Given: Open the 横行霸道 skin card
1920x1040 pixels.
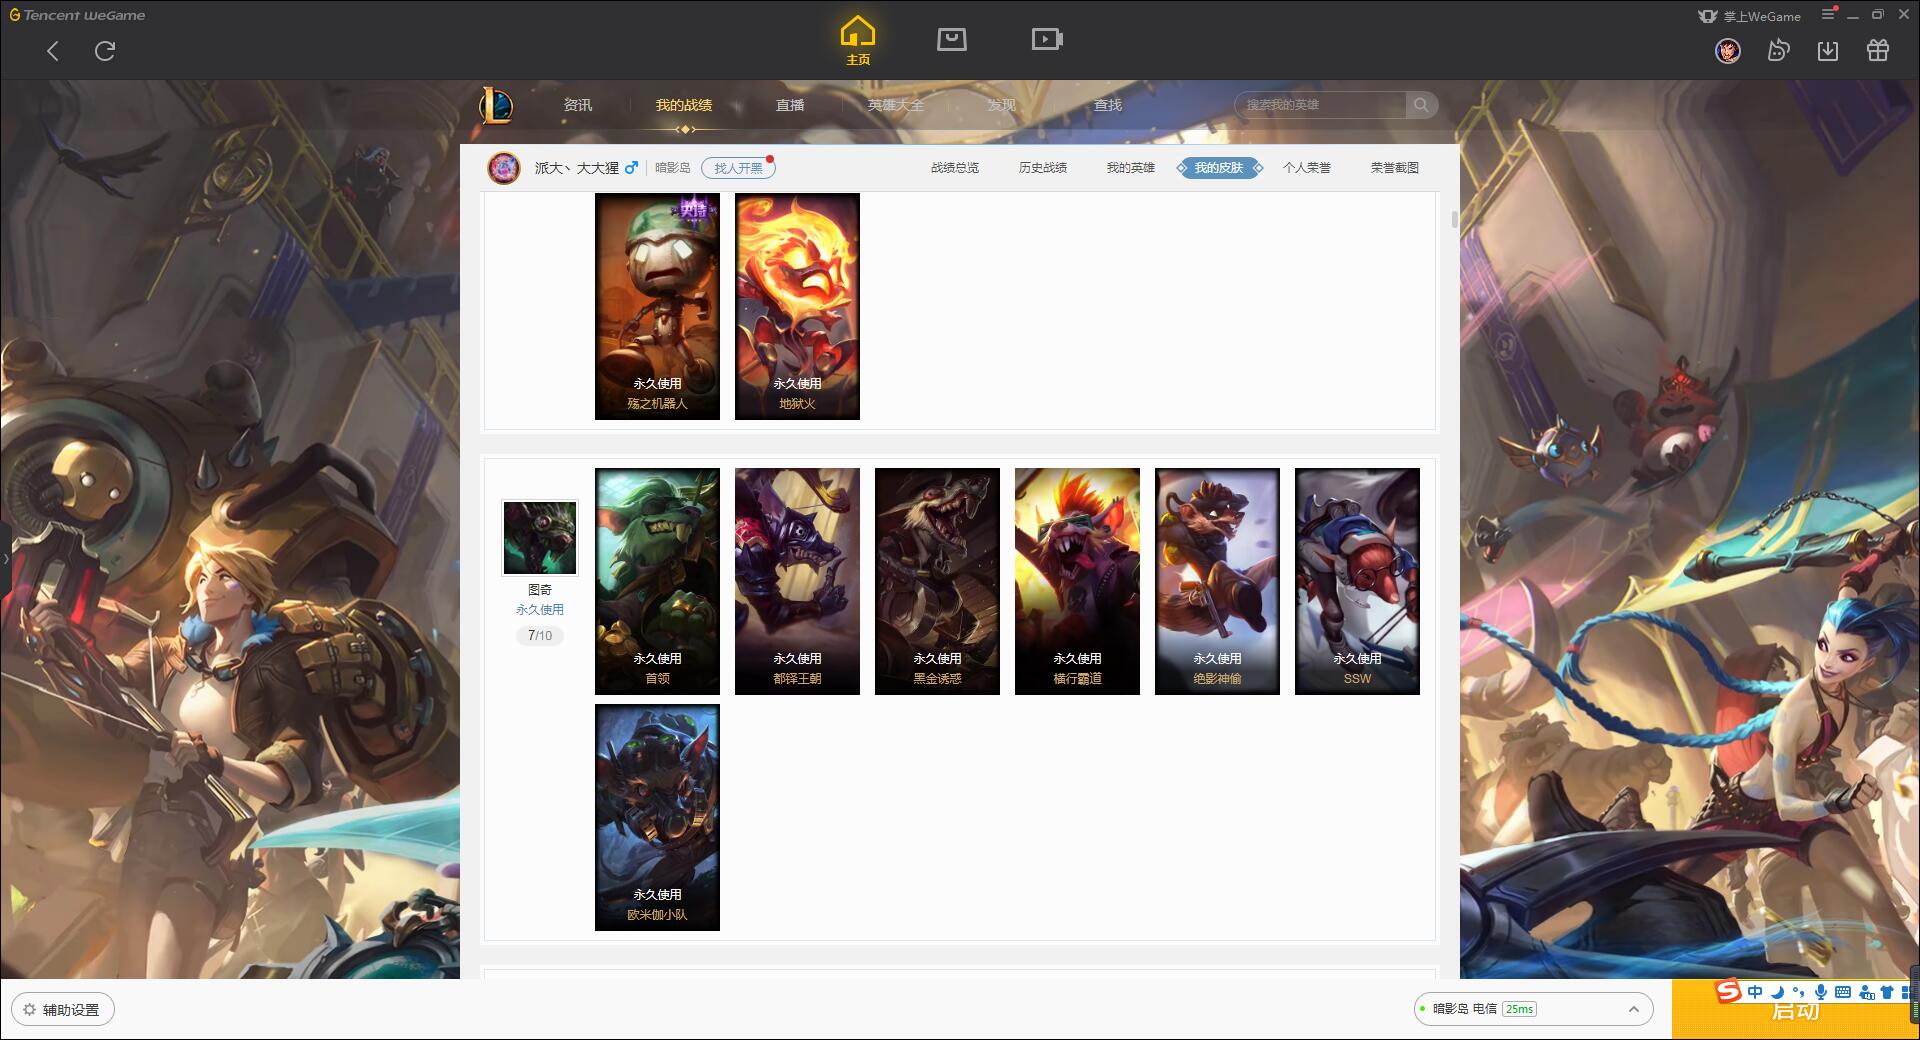Looking at the screenshot, I should click(x=1077, y=581).
